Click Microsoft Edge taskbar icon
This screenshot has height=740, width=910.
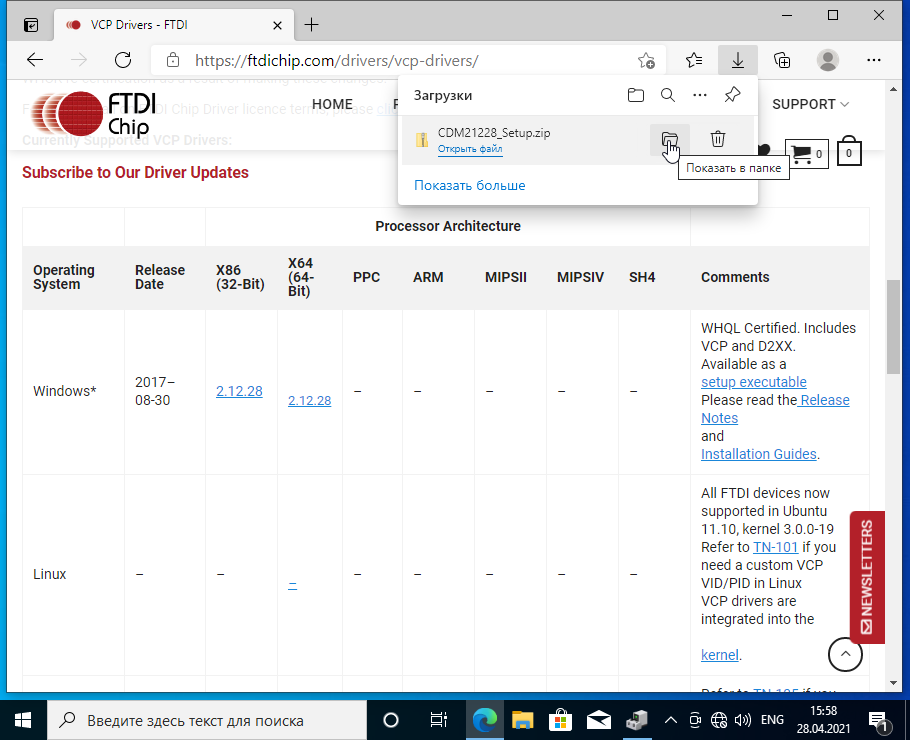(485, 720)
